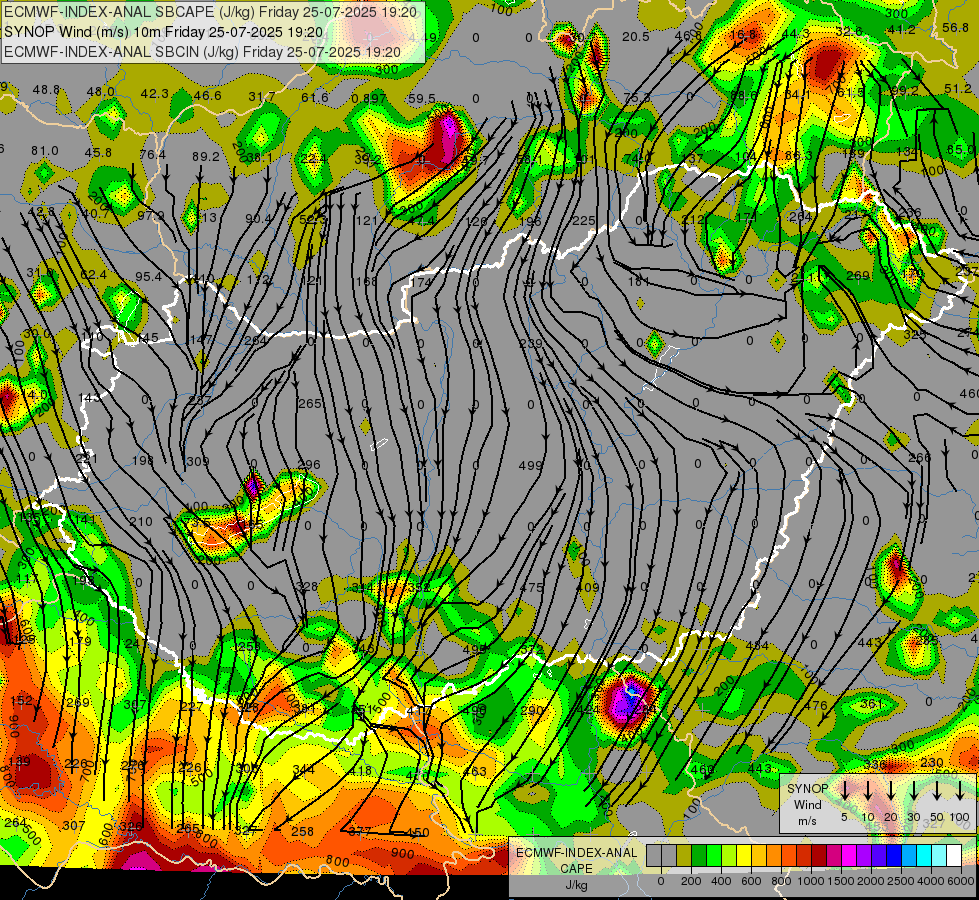The image size is (979, 900).
Task: Click the 30 m/s wind arrow in legend
Action: pos(914,791)
